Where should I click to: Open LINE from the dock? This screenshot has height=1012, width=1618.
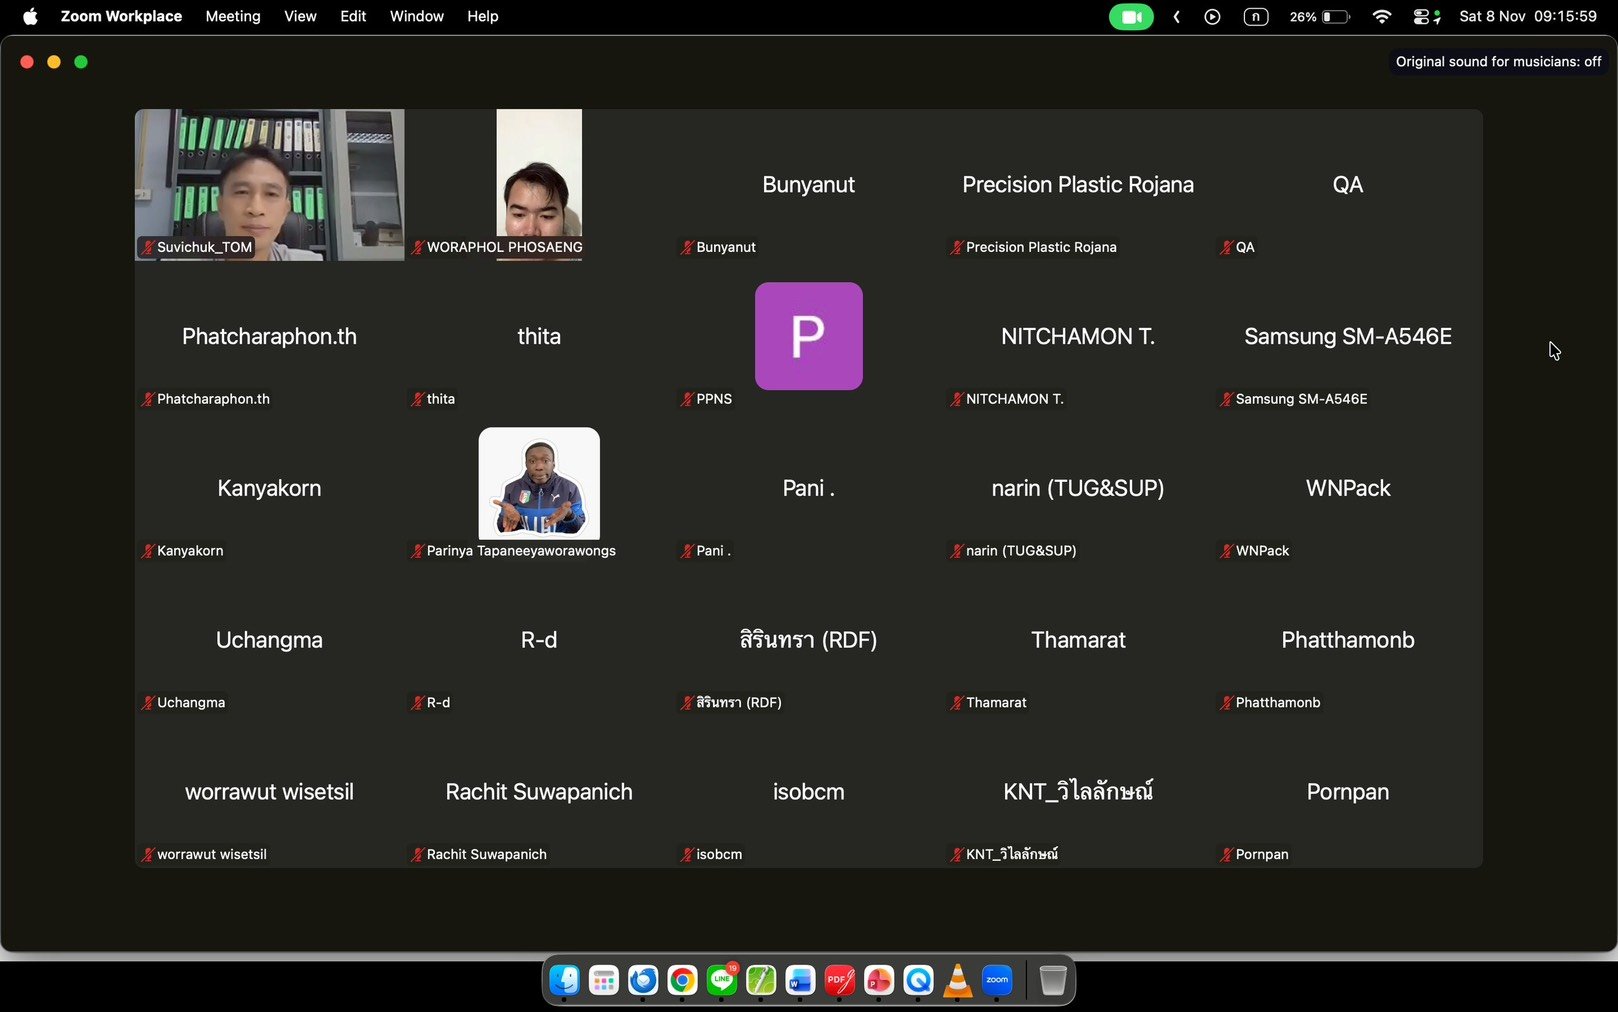[721, 981]
